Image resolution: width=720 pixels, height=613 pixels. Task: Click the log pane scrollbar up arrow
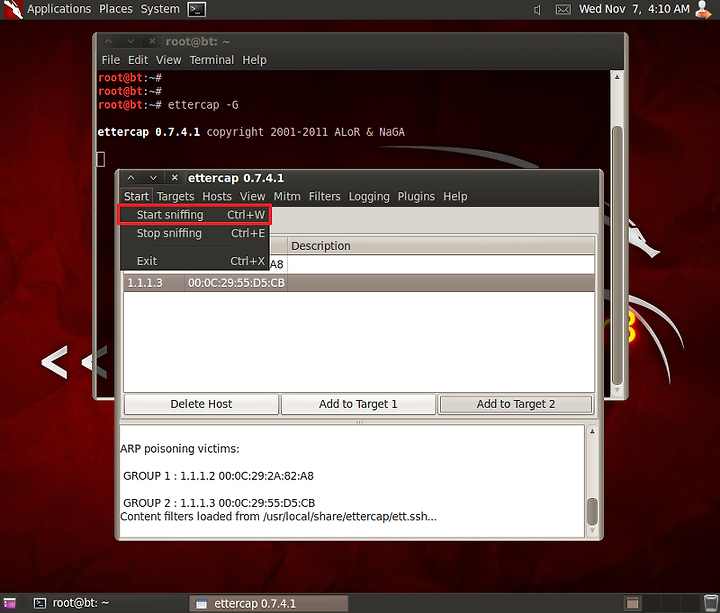click(592, 431)
